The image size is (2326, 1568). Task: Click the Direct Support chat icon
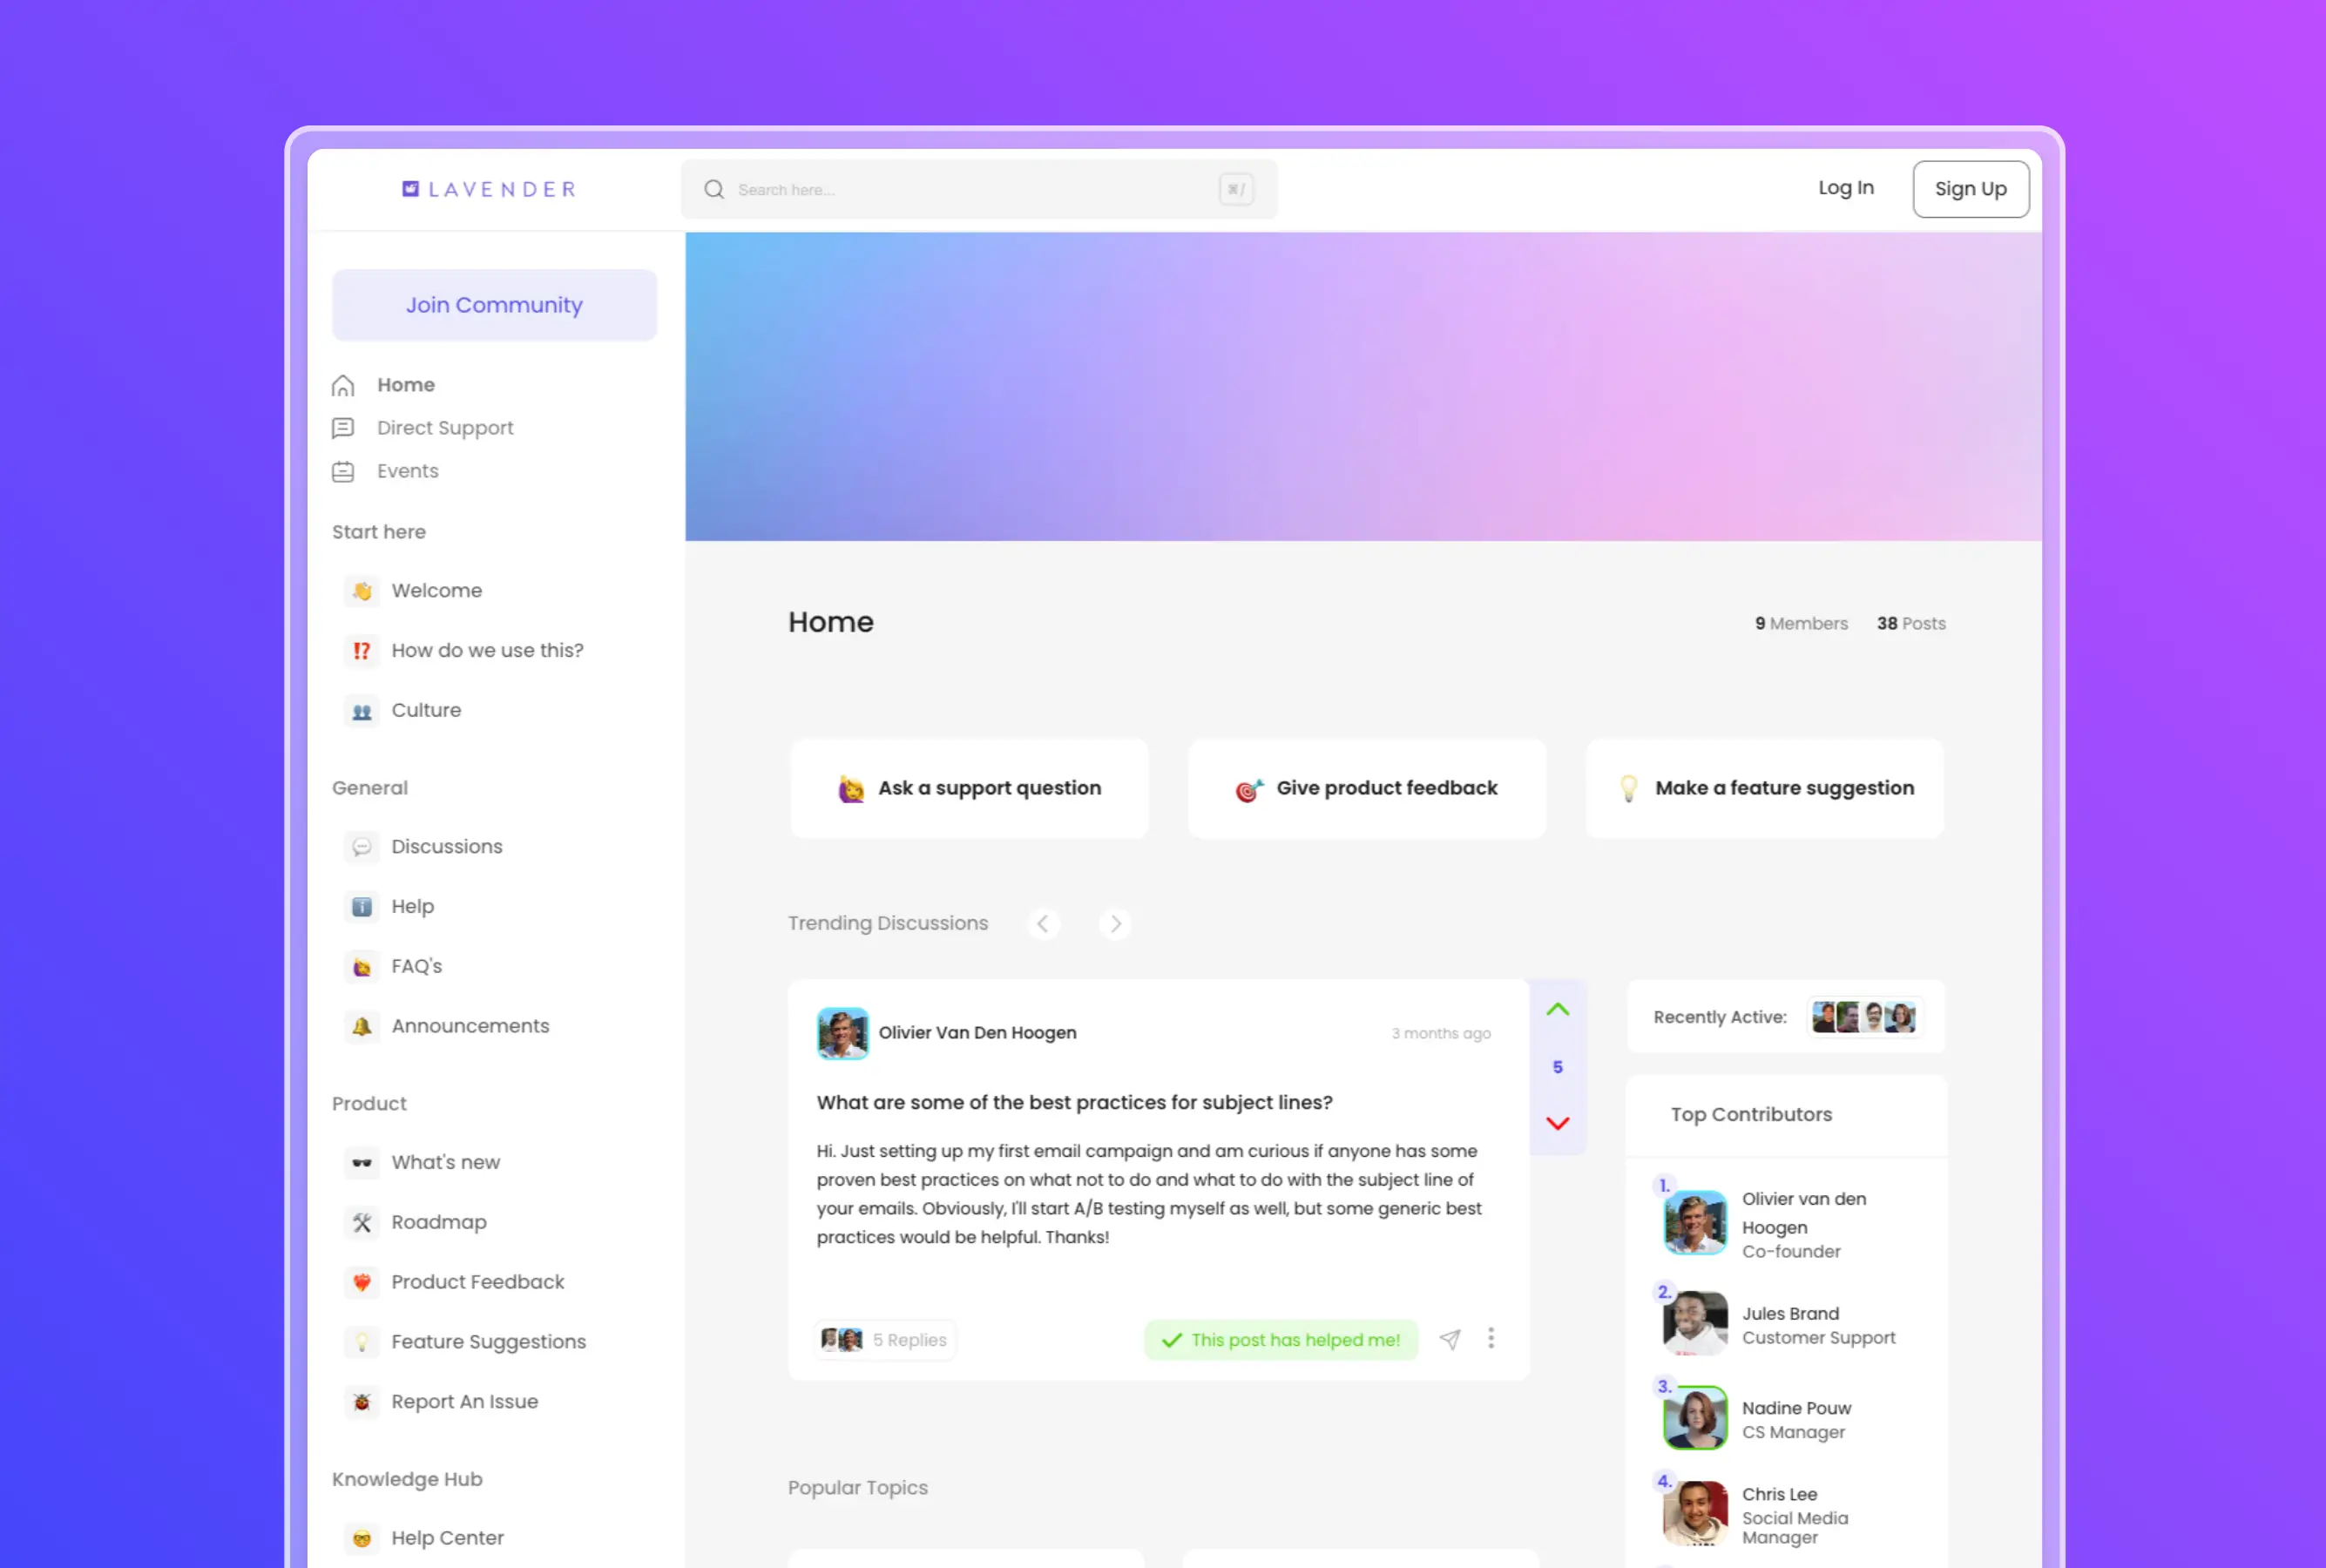click(x=343, y=428)
